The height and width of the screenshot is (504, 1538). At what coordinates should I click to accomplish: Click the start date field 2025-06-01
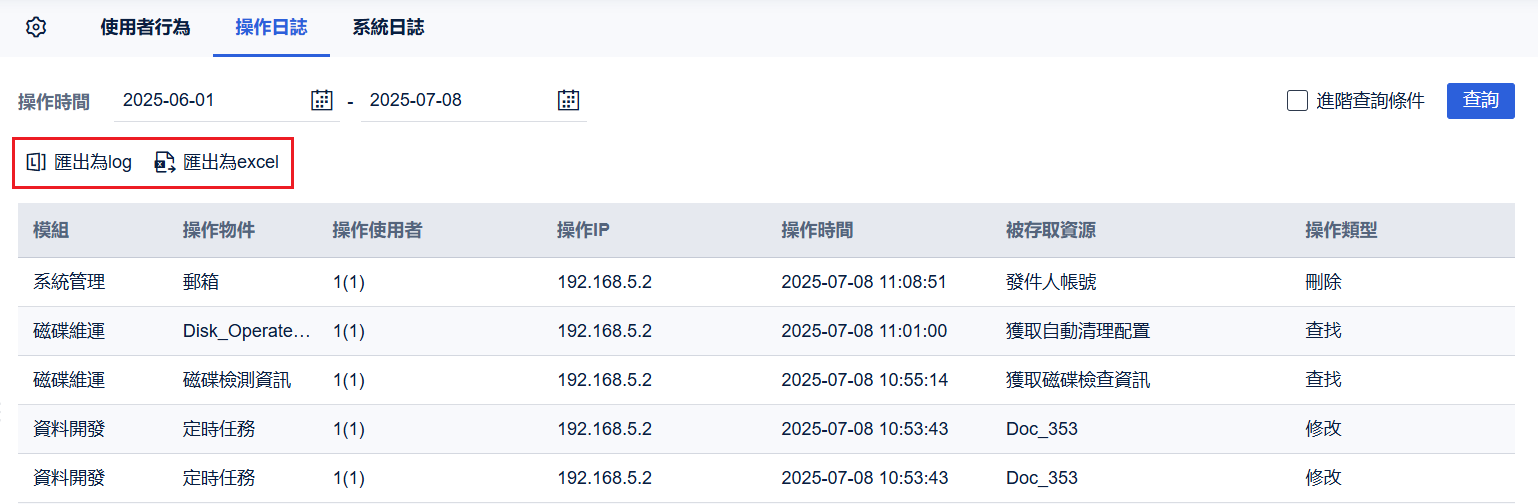tap(210, 100)
